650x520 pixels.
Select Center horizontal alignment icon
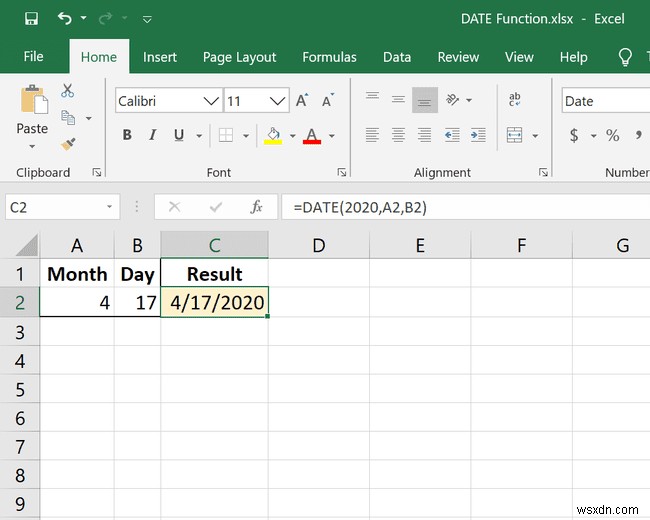tap(398, 135)
